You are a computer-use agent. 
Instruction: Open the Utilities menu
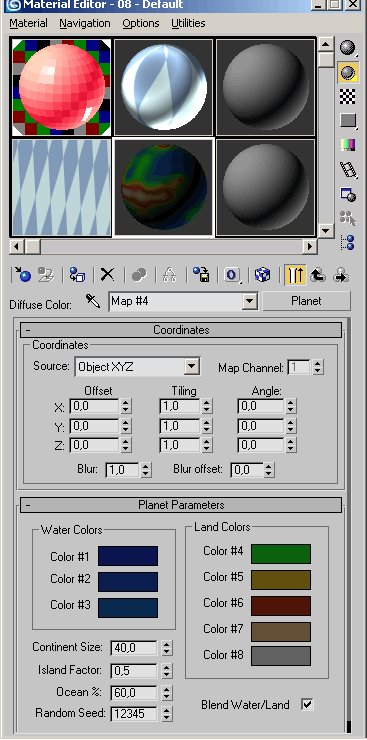pos(188,23)
